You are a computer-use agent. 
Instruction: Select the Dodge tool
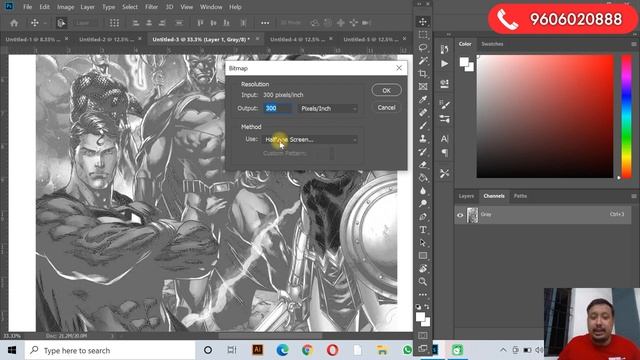423,203
